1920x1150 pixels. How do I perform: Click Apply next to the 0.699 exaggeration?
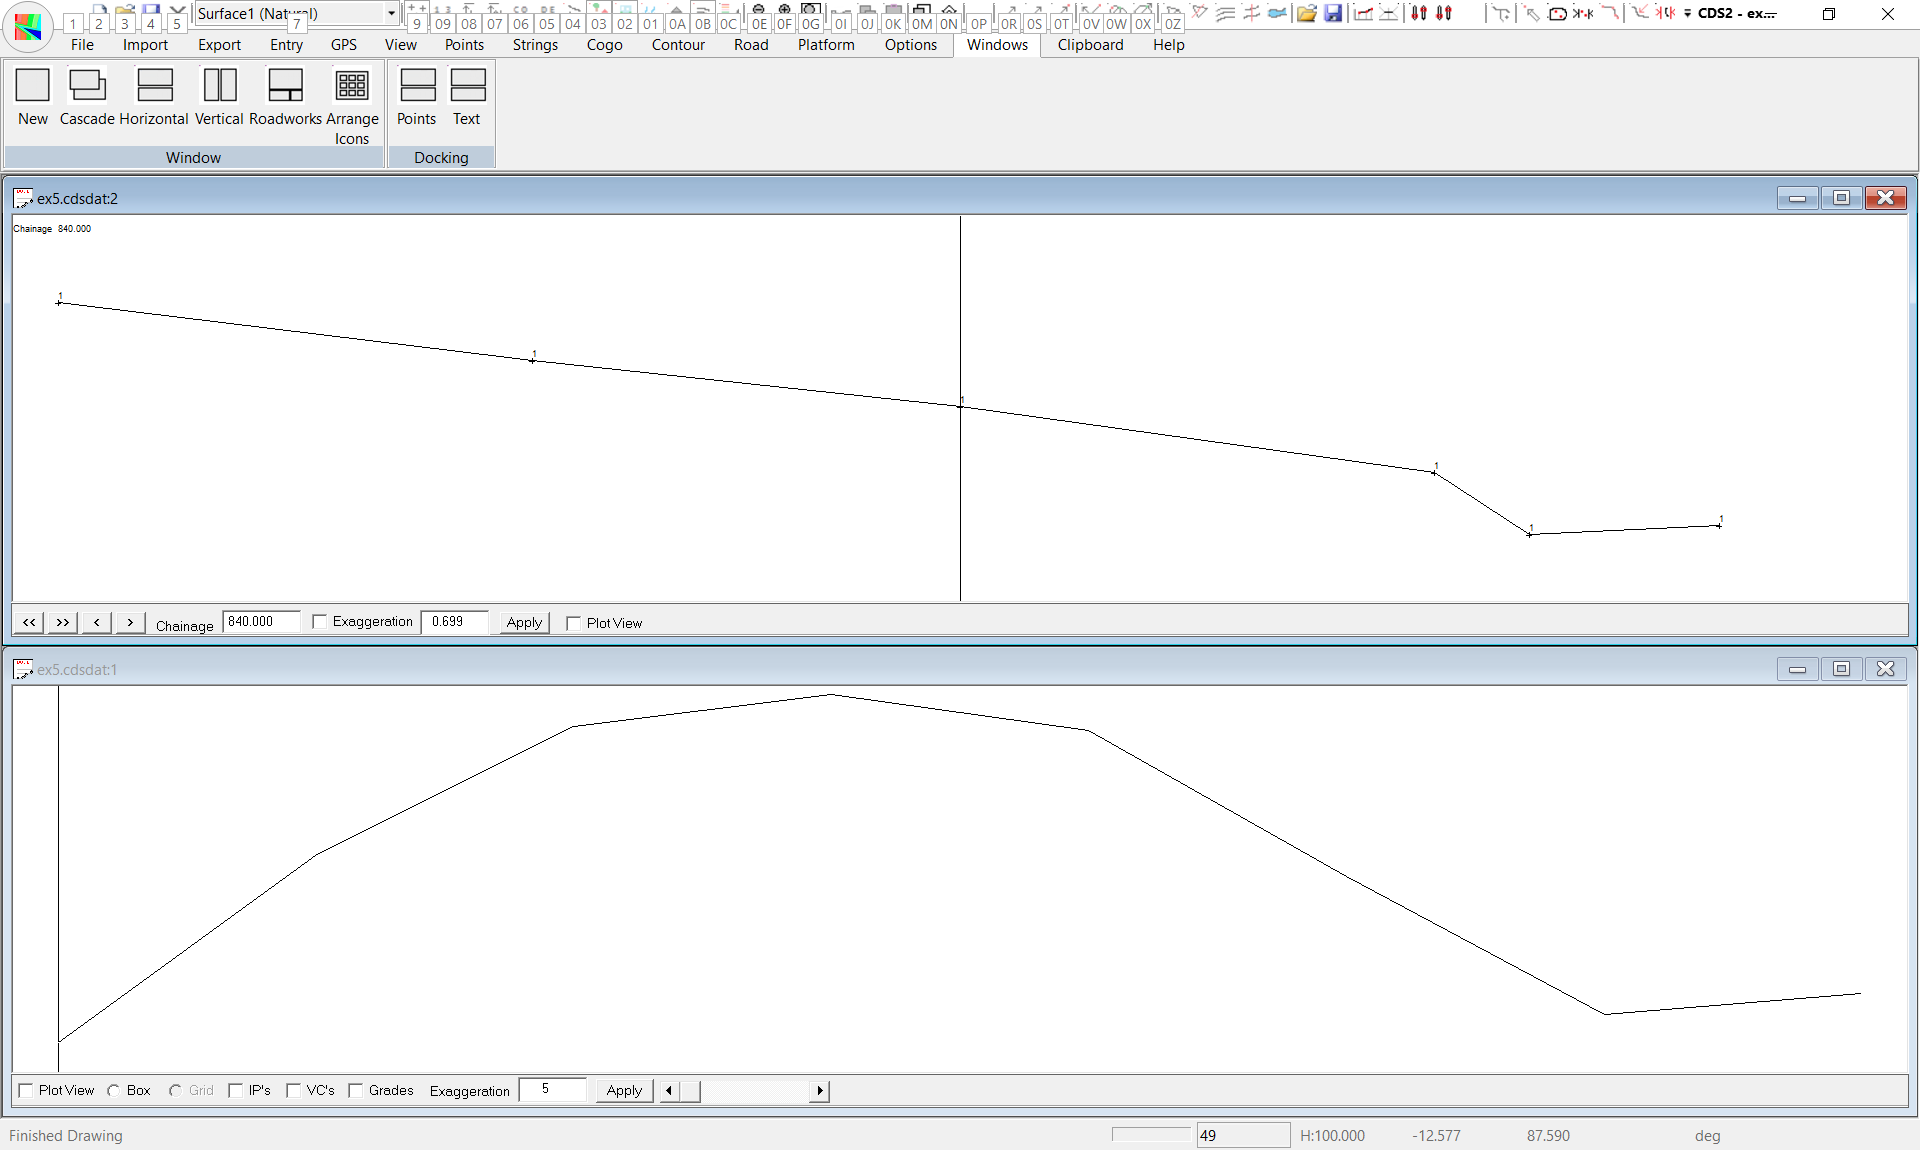(x=524, y=622)
